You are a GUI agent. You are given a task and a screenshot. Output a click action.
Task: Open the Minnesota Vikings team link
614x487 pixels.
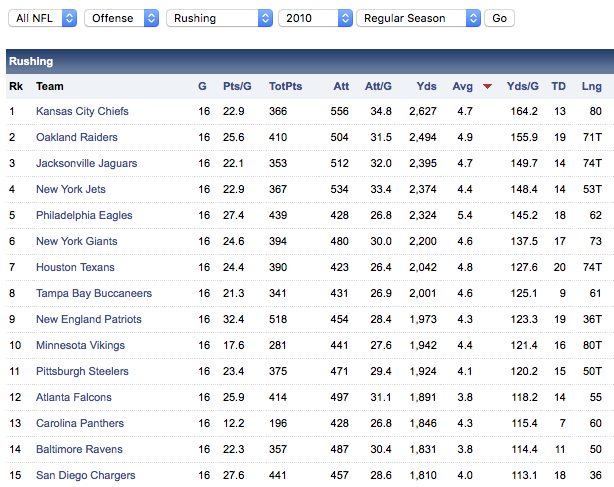(x=80, y=345)
